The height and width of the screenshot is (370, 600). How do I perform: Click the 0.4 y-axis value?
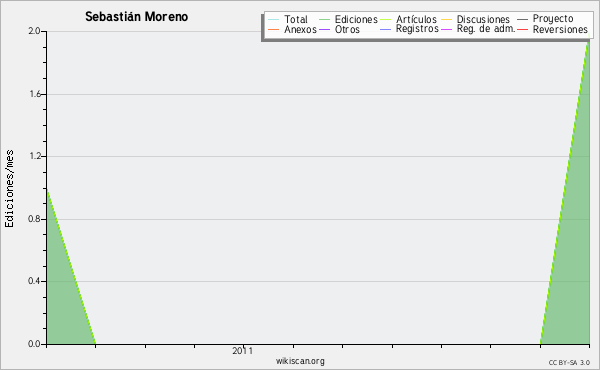(x=34, y=281)
